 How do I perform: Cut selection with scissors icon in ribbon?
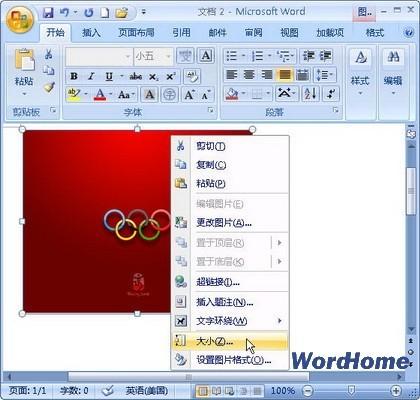point(49,54)
